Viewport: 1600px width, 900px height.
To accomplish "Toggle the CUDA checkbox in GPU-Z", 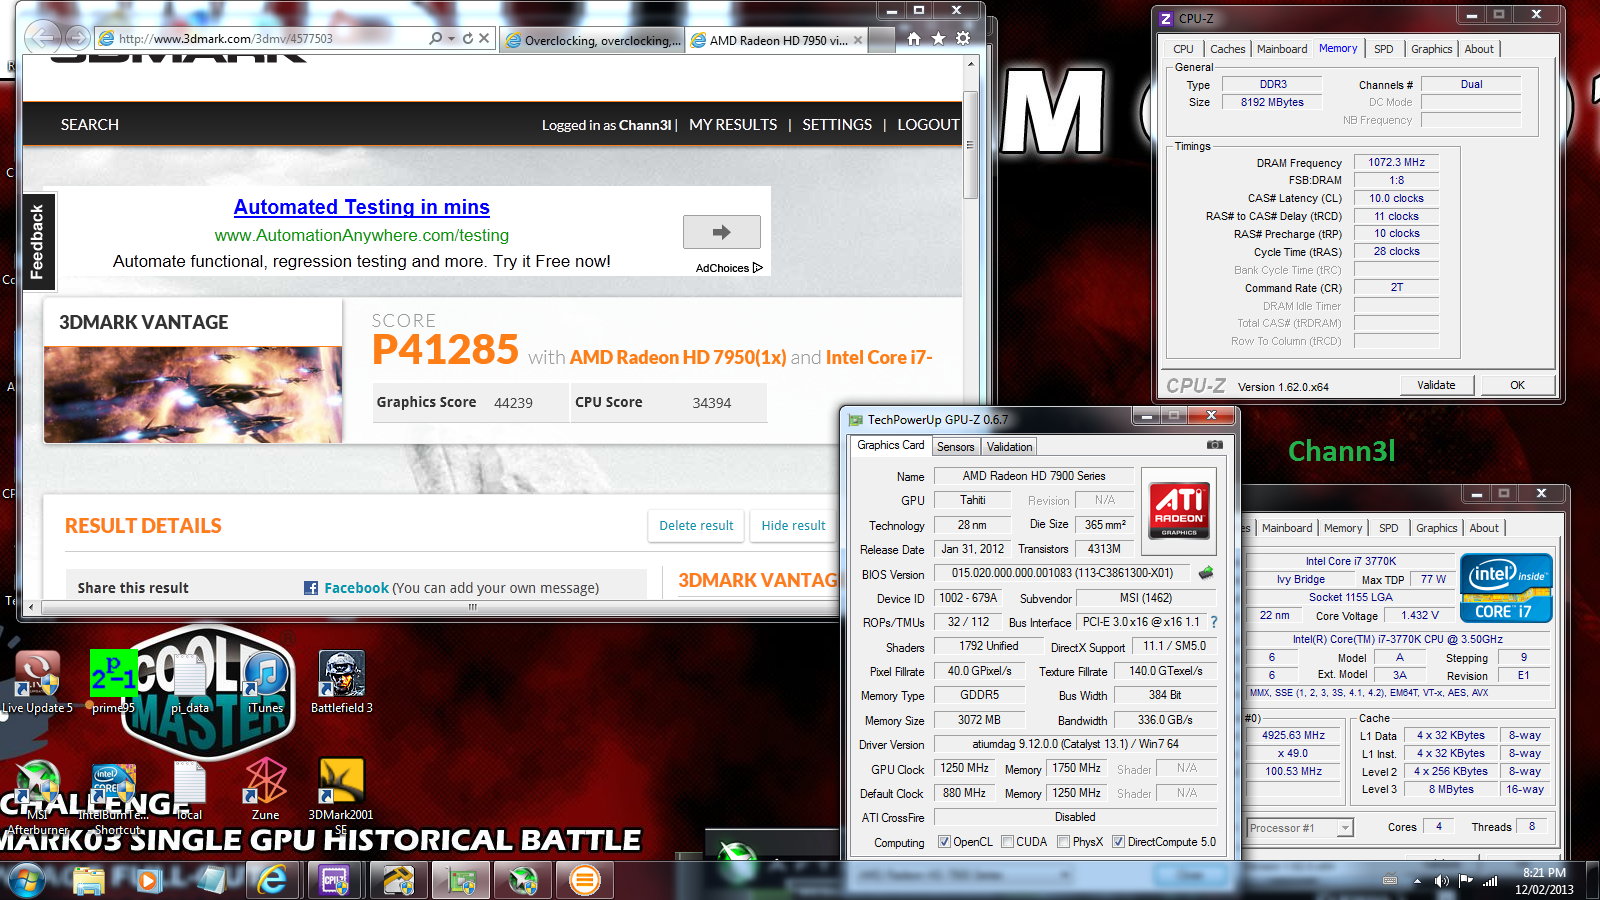I will (1007, 842).
